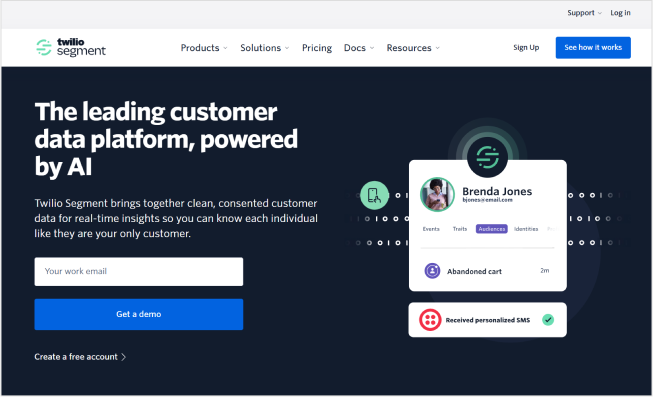Click the green checkmark on the SMS card
Image resolution: width=653 pixels, height=397 pixels.
click(x=548, y=320)
